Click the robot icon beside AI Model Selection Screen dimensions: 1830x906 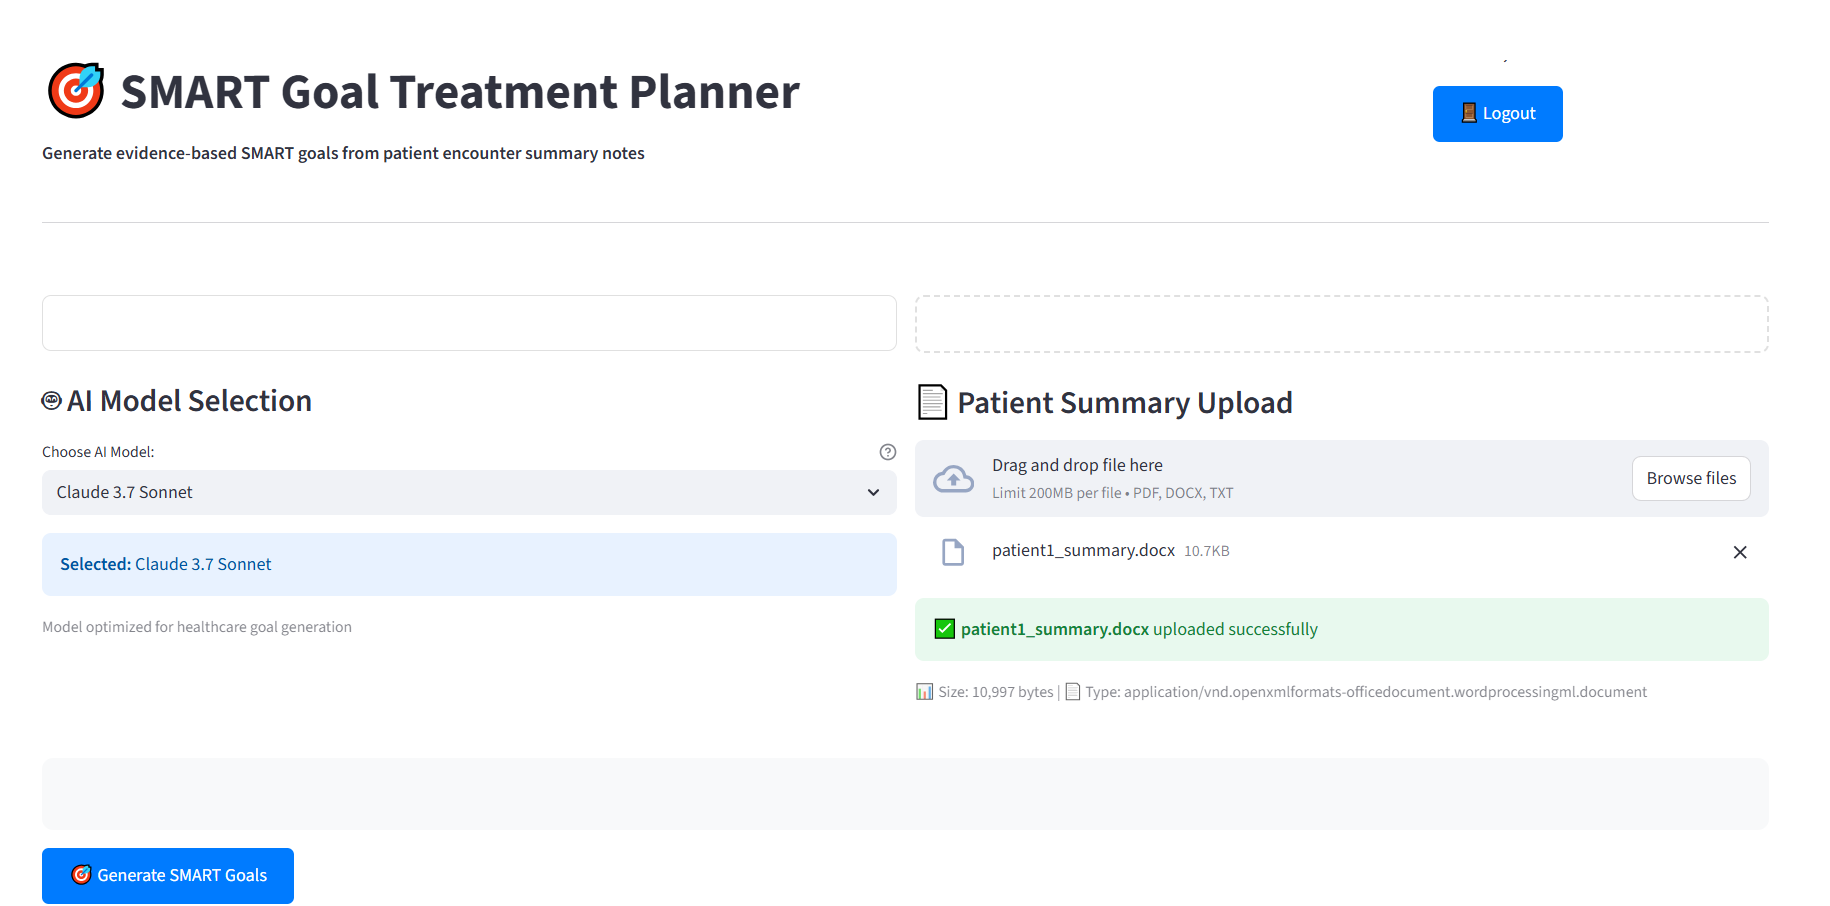coord(52,401)
